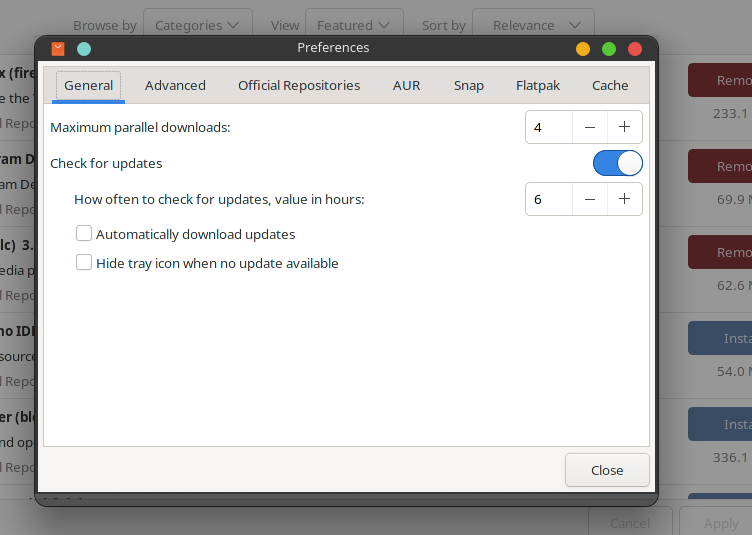Click the Close button in Preferences
Screen dimensions: 752x535
click(607, 470)
